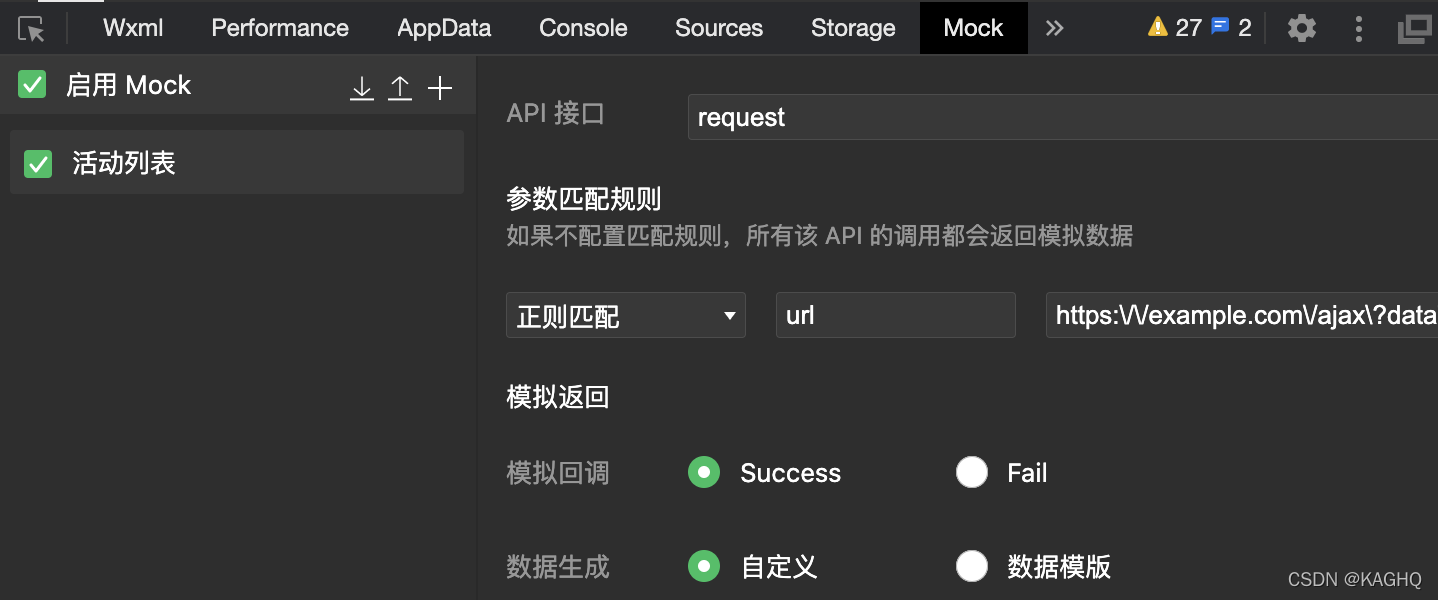Click the inspect element icon
The image size is (1438, 600).
pos(30,28)
